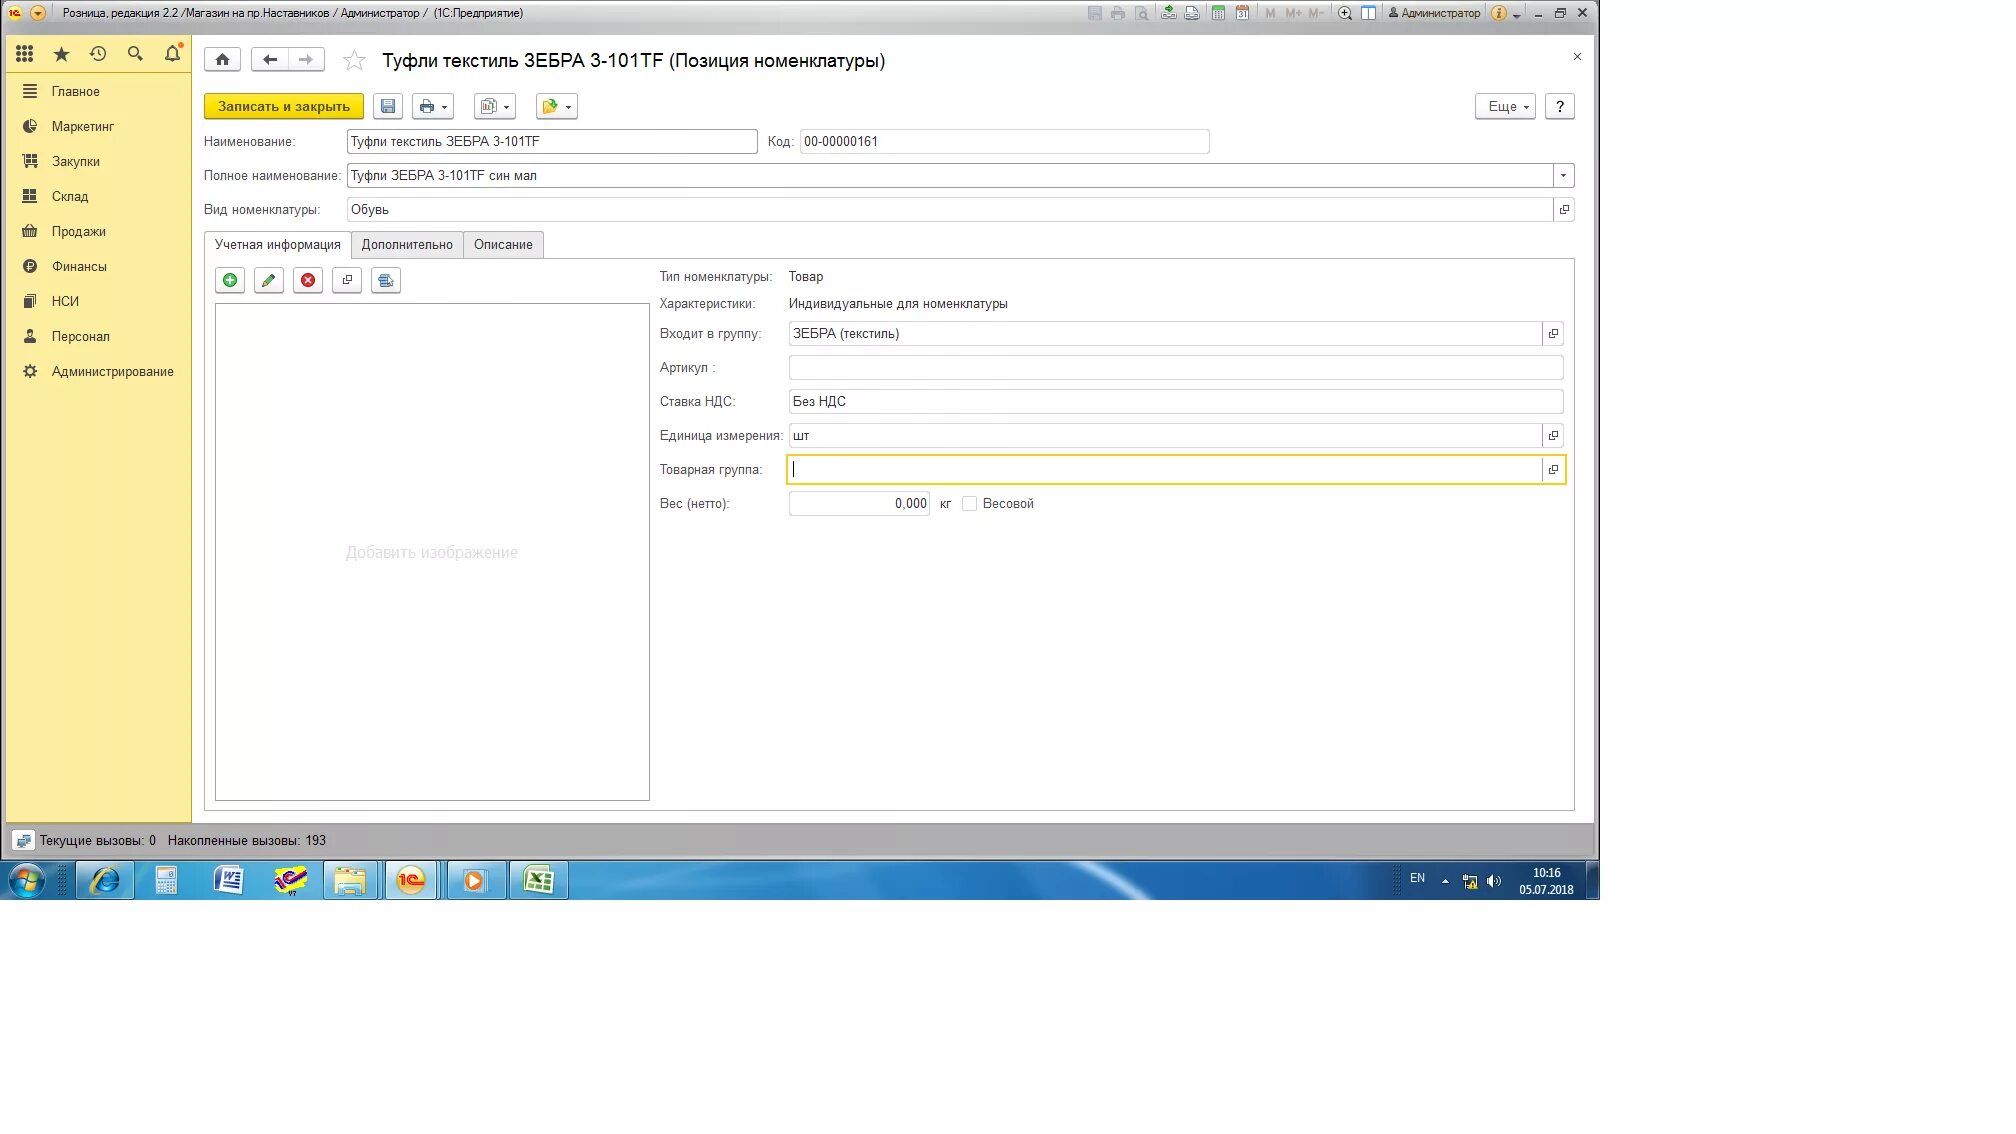
Task: Open the Входит в группу selection button
Action: pyautogui.click(x=1553, y=334)
